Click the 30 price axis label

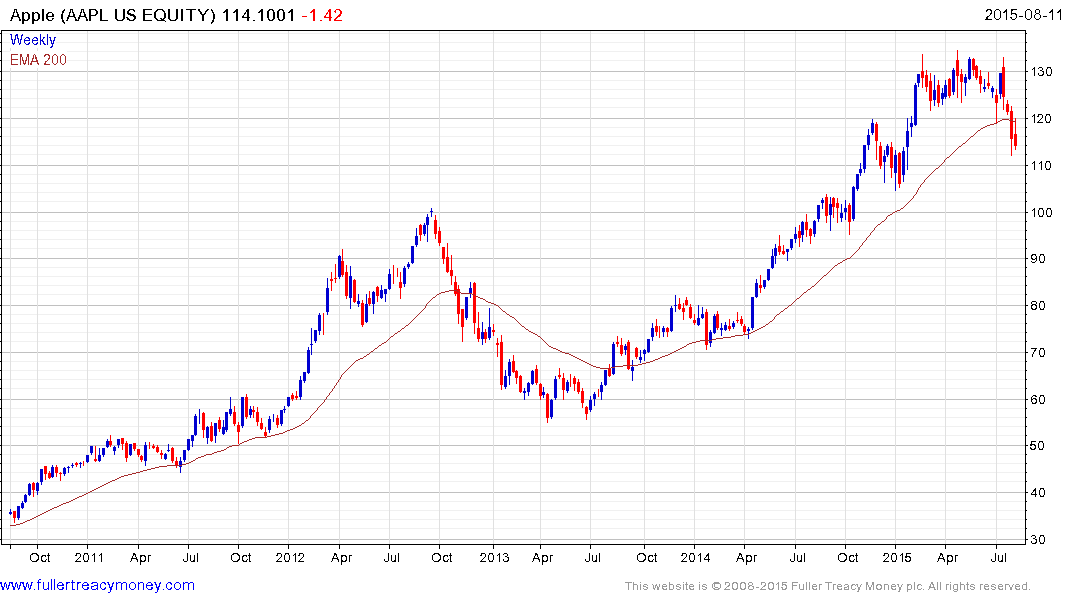(x=1037, y=540)
